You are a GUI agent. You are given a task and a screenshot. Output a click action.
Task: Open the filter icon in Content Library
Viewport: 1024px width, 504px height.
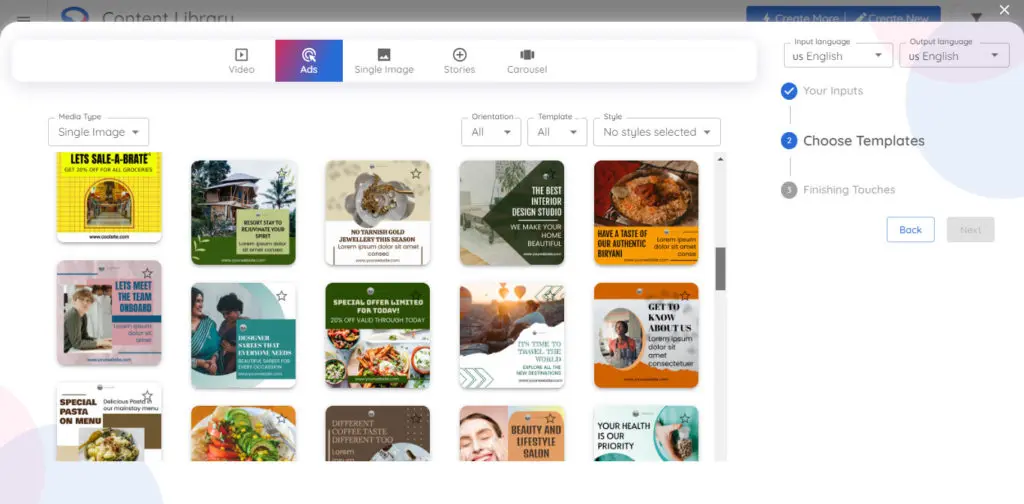(976, 17)
